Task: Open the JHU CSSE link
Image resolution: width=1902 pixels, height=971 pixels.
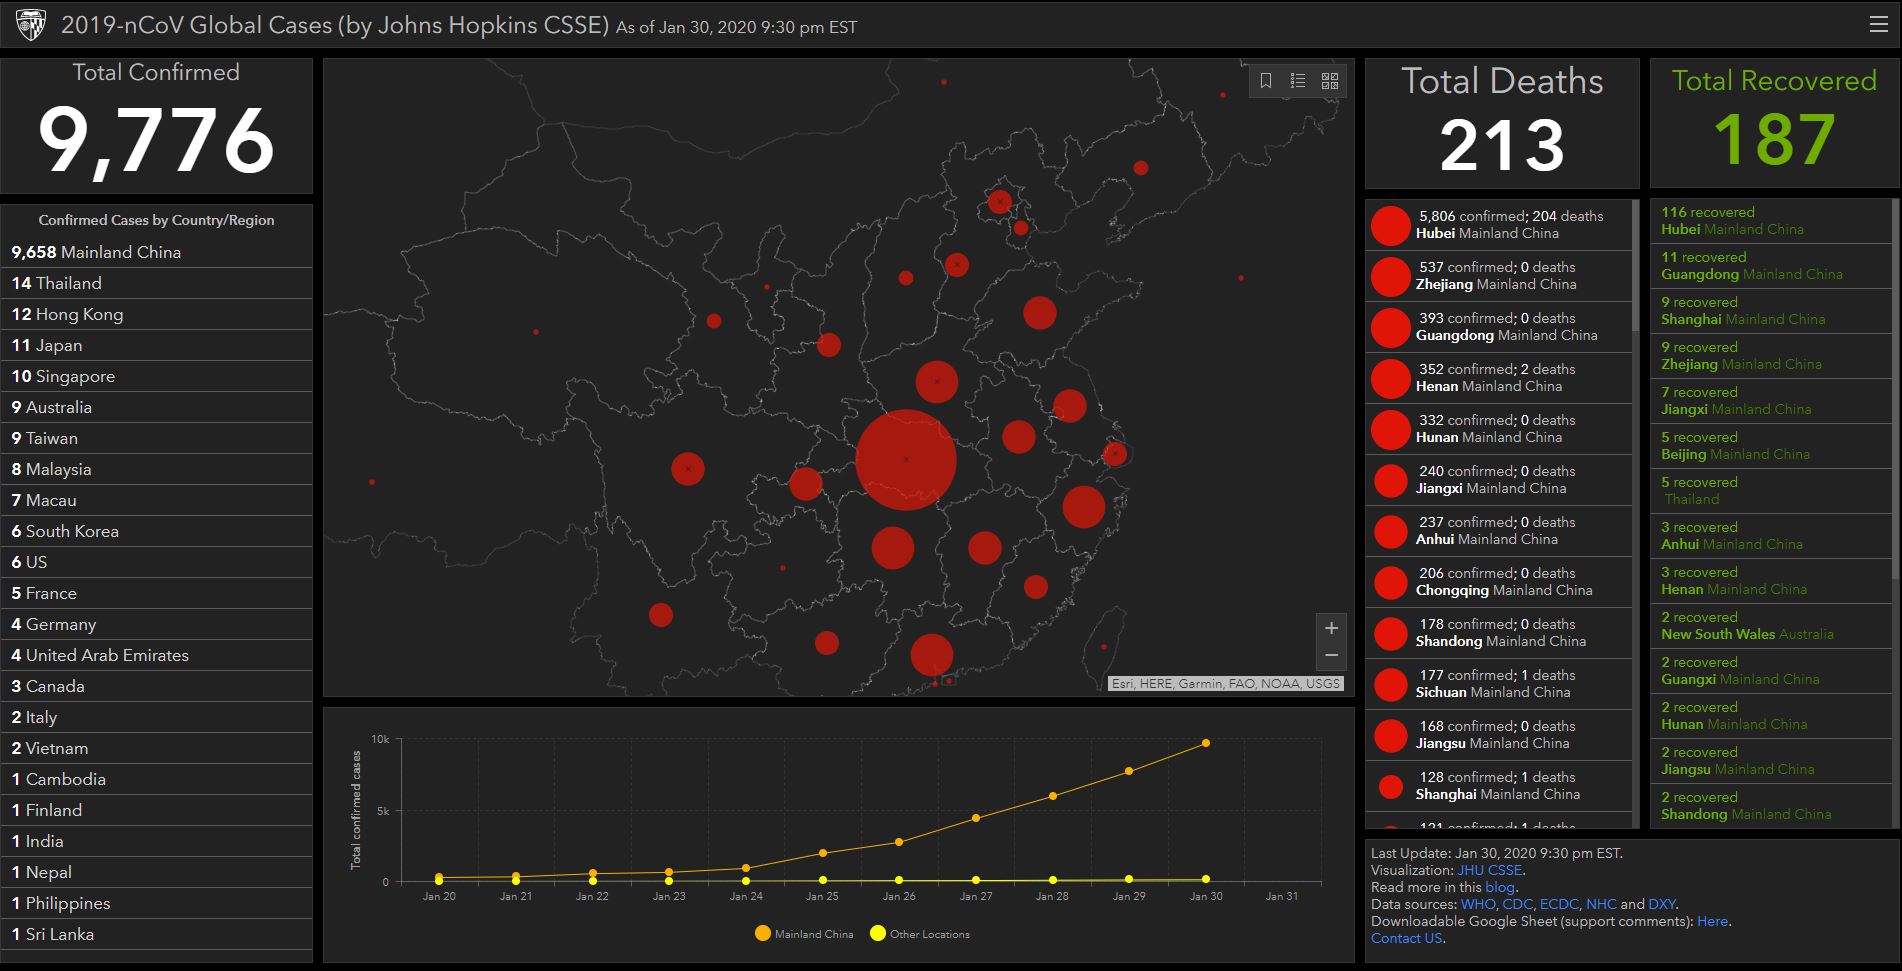Action: (x=1490, y=870)
